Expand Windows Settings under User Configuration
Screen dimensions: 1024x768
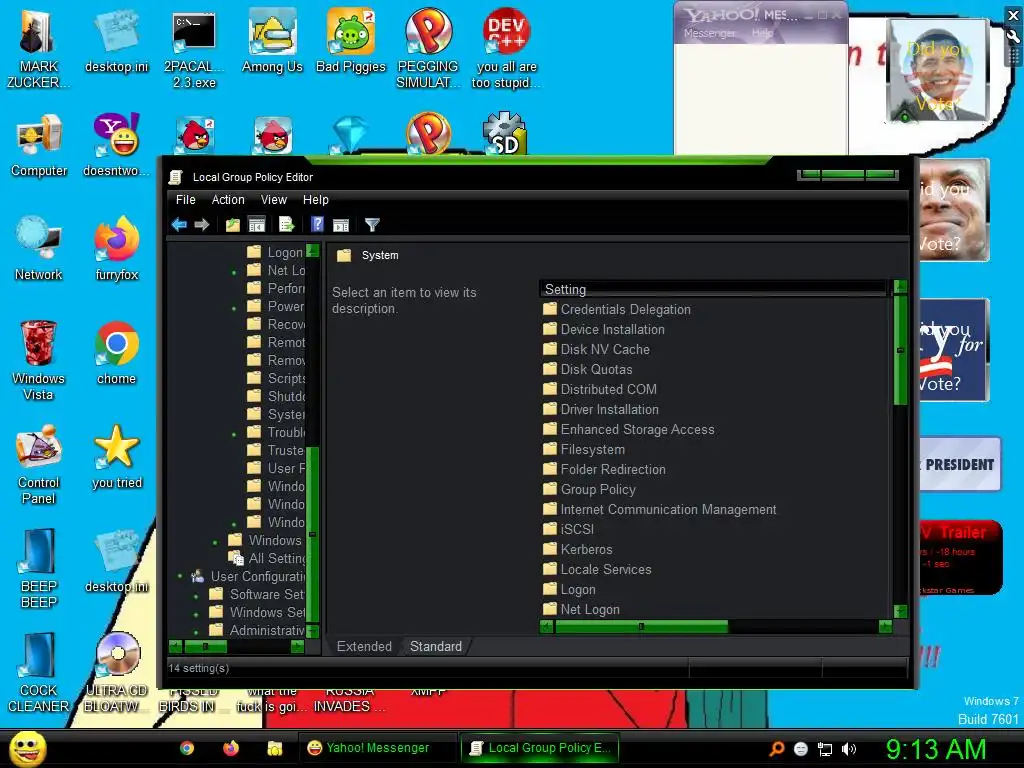point(196,614)
